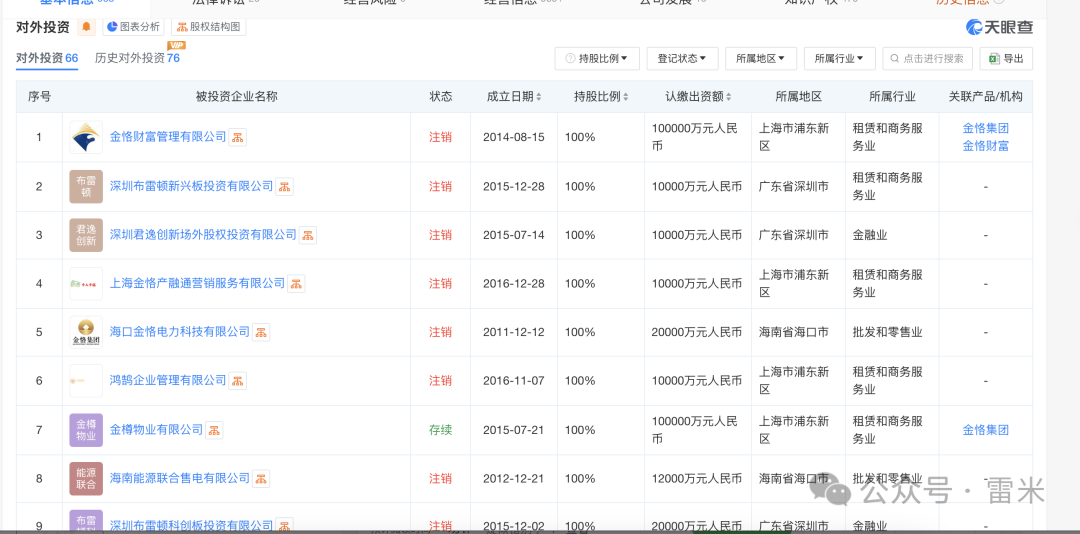This screenshot has width=1080, height=534.
Task: Click equity structure icon beside 上海金恪产融通营销服务有限公司
Action: point(296,283)
